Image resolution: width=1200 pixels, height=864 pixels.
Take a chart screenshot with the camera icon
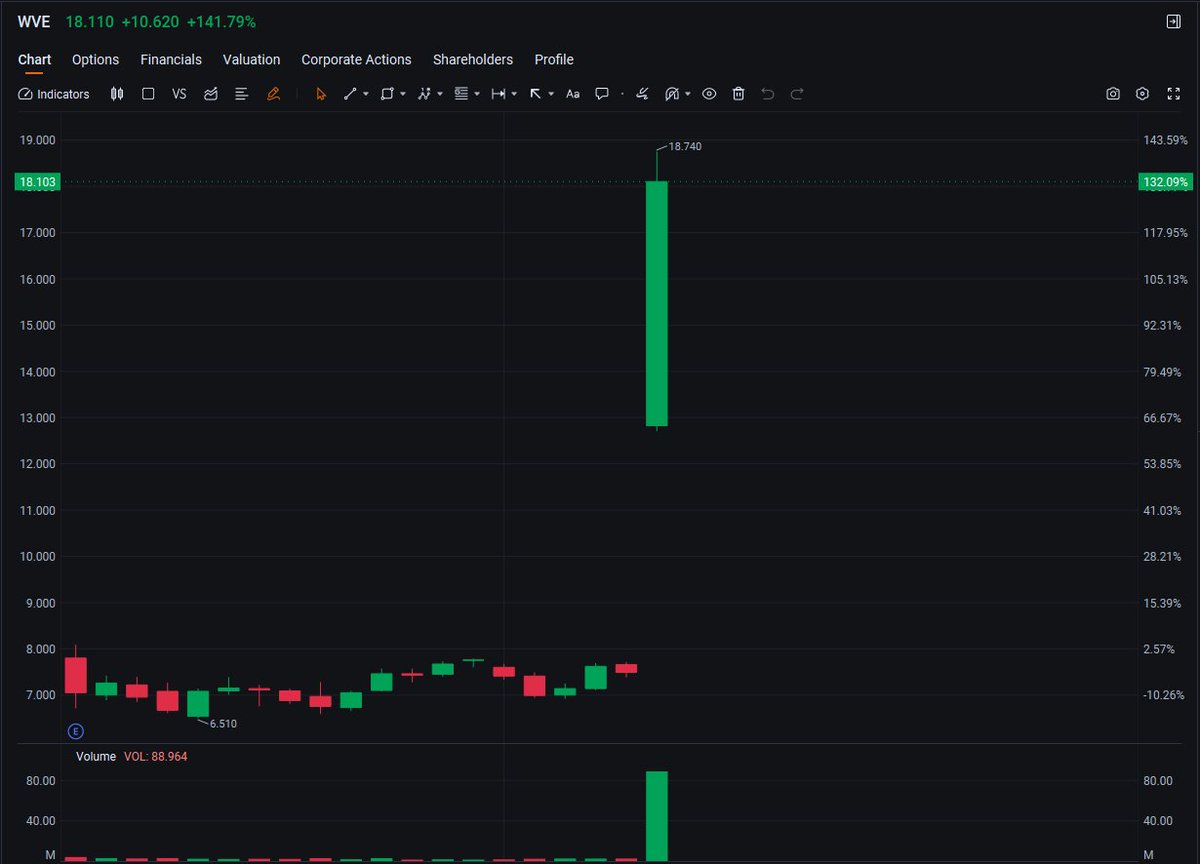(x=1113, y=93)
